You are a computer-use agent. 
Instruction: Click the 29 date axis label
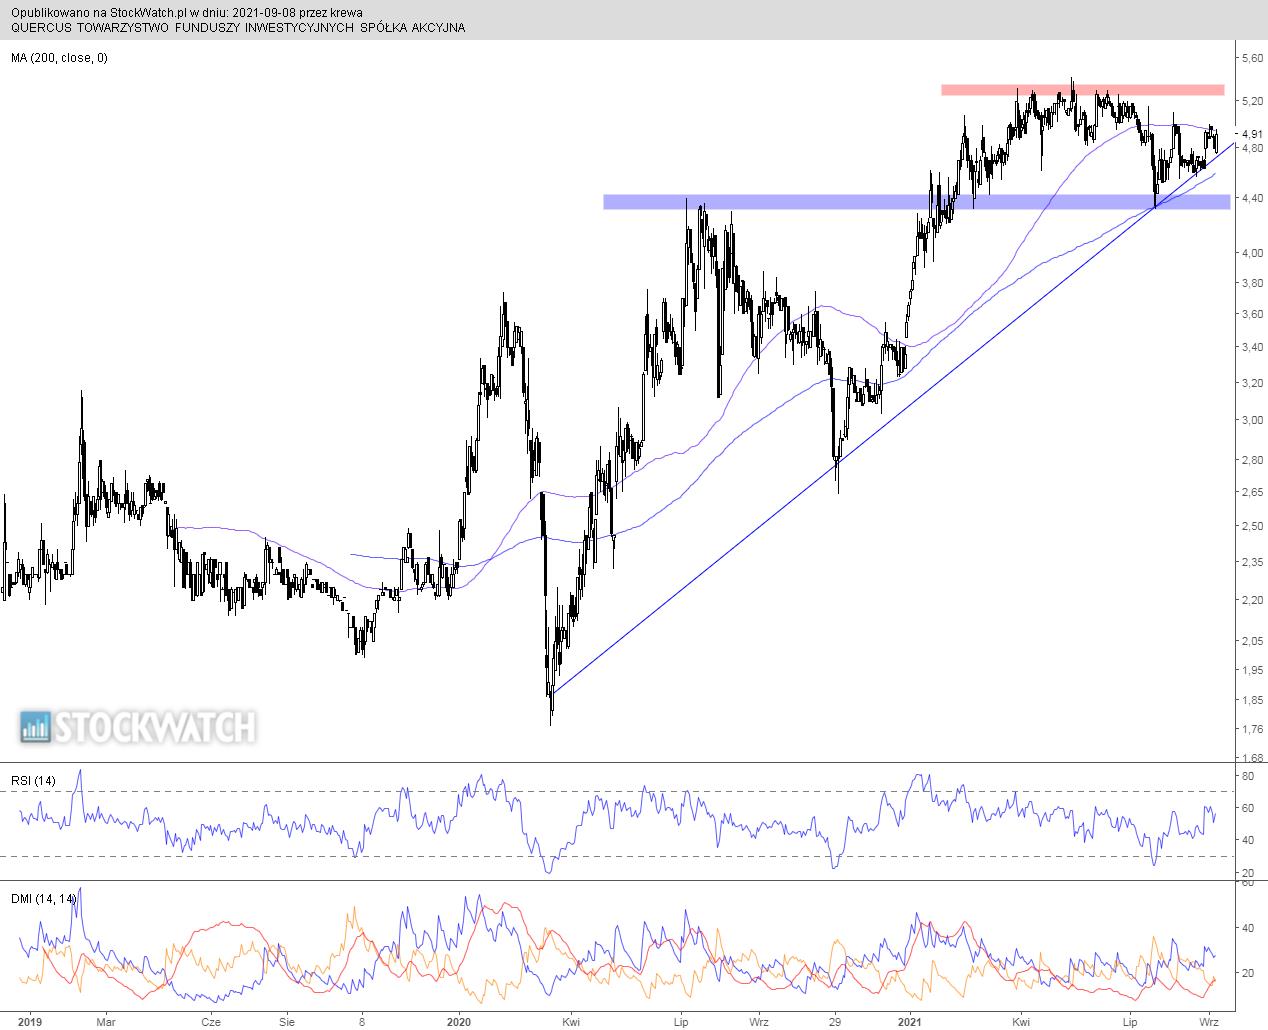click(x=835, y=1022)
